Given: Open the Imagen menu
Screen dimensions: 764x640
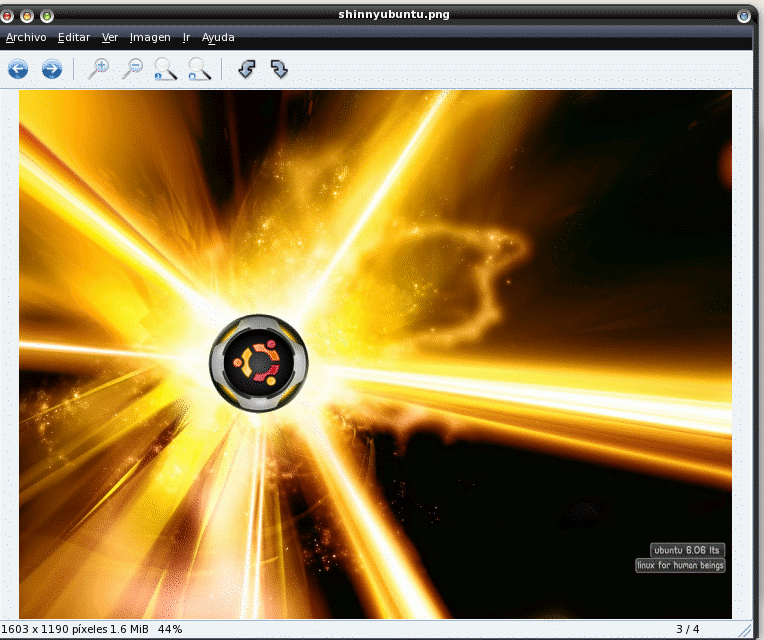Looking at the screenshot, I should [150, 38].
